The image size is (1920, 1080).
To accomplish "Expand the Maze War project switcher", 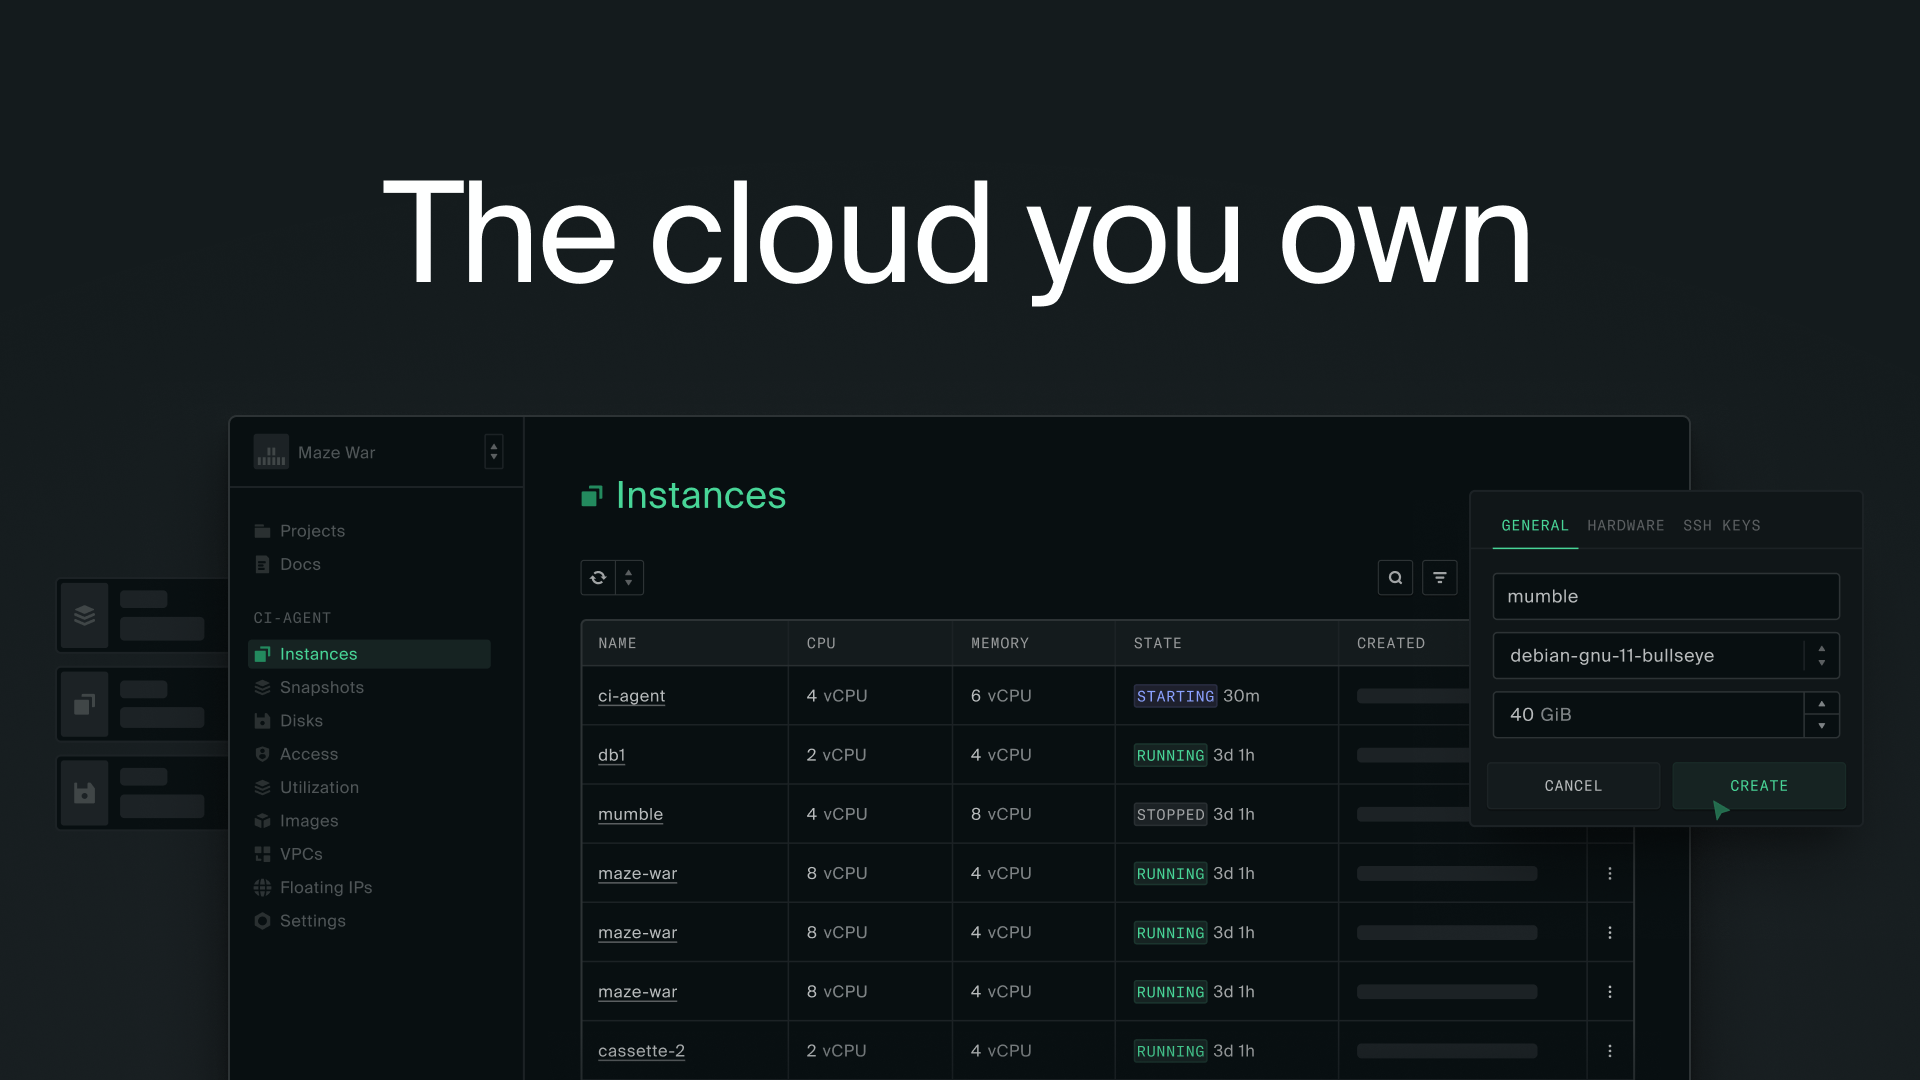I will tap(493, 452).
